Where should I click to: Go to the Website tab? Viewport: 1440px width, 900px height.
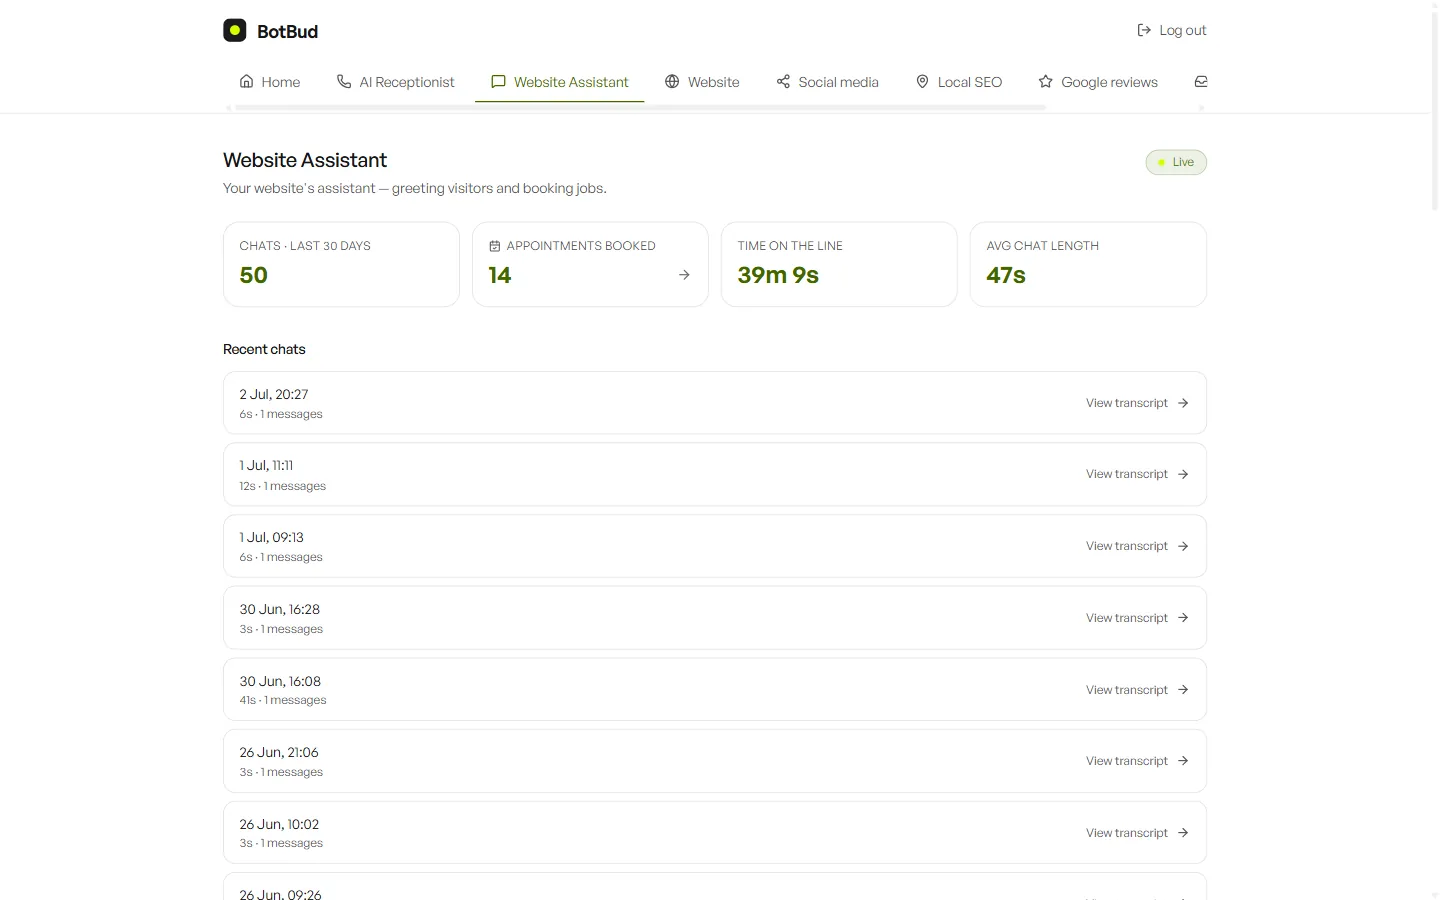tap(702, 82)
